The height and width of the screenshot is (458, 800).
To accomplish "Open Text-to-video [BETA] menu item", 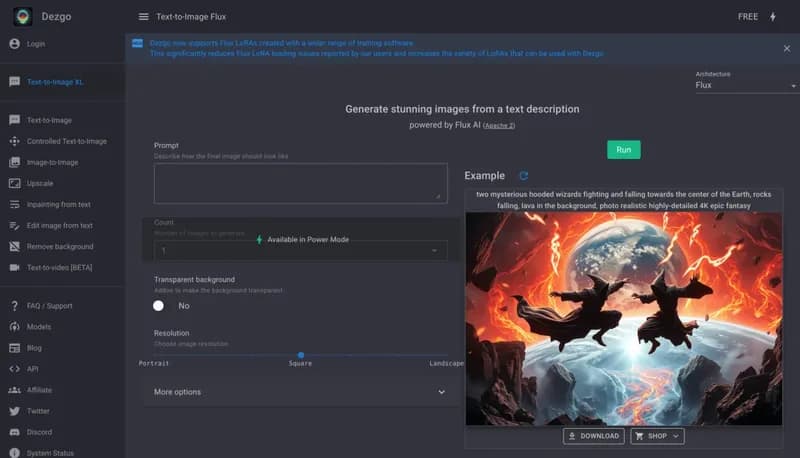I will (x=60, y=267).
